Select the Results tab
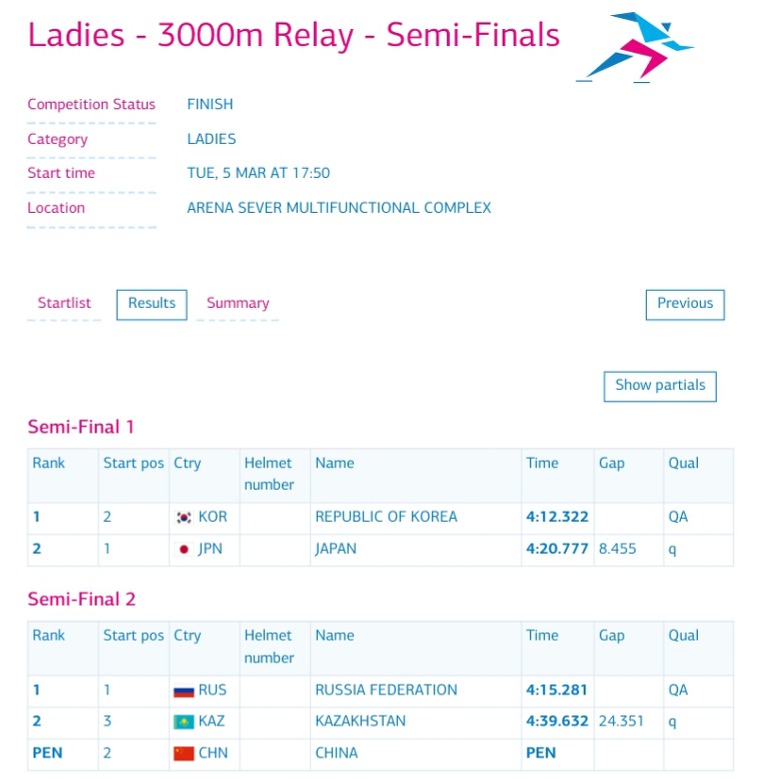764x782 pixels. tap(152, 304)
